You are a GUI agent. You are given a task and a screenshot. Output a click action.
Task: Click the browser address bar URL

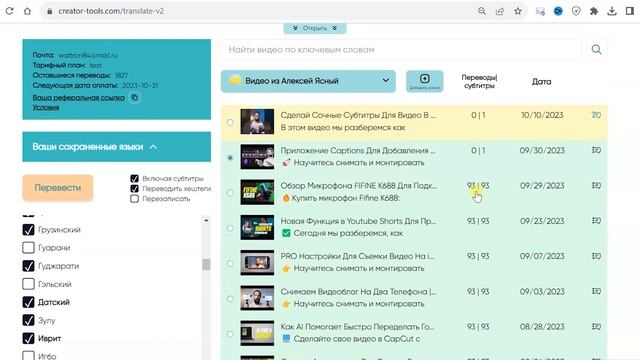click(x=111, y=11)
